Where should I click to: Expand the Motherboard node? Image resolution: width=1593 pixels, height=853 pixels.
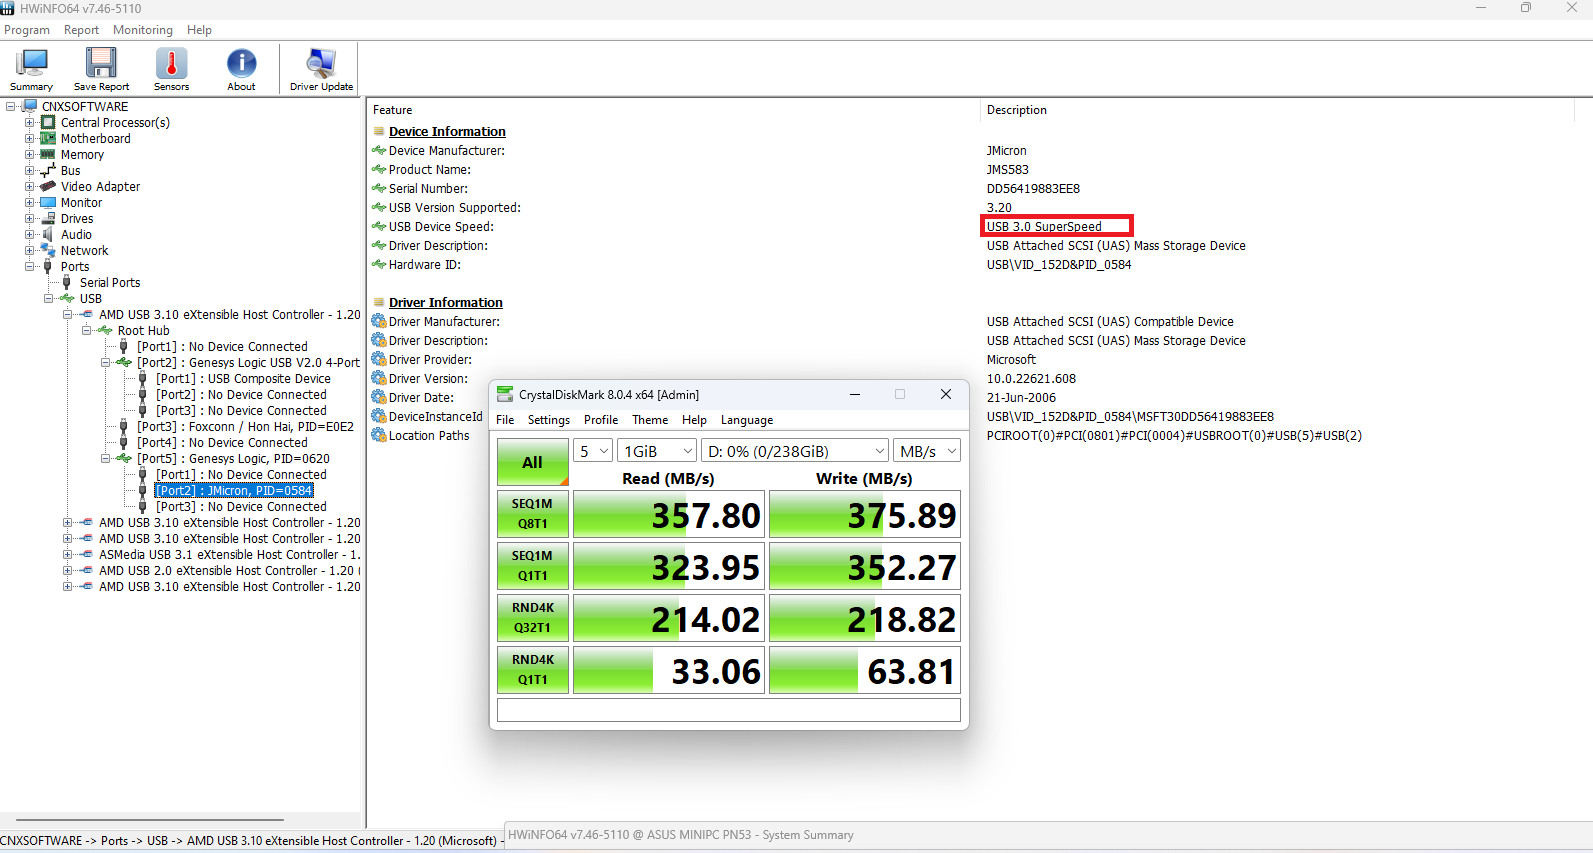coord(29,138)
